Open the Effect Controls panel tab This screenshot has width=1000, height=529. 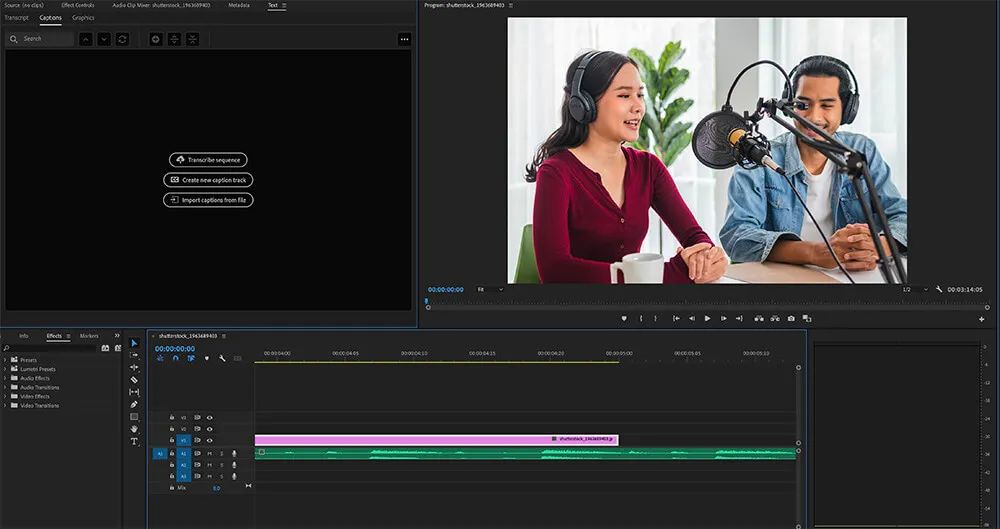[77, 5]
